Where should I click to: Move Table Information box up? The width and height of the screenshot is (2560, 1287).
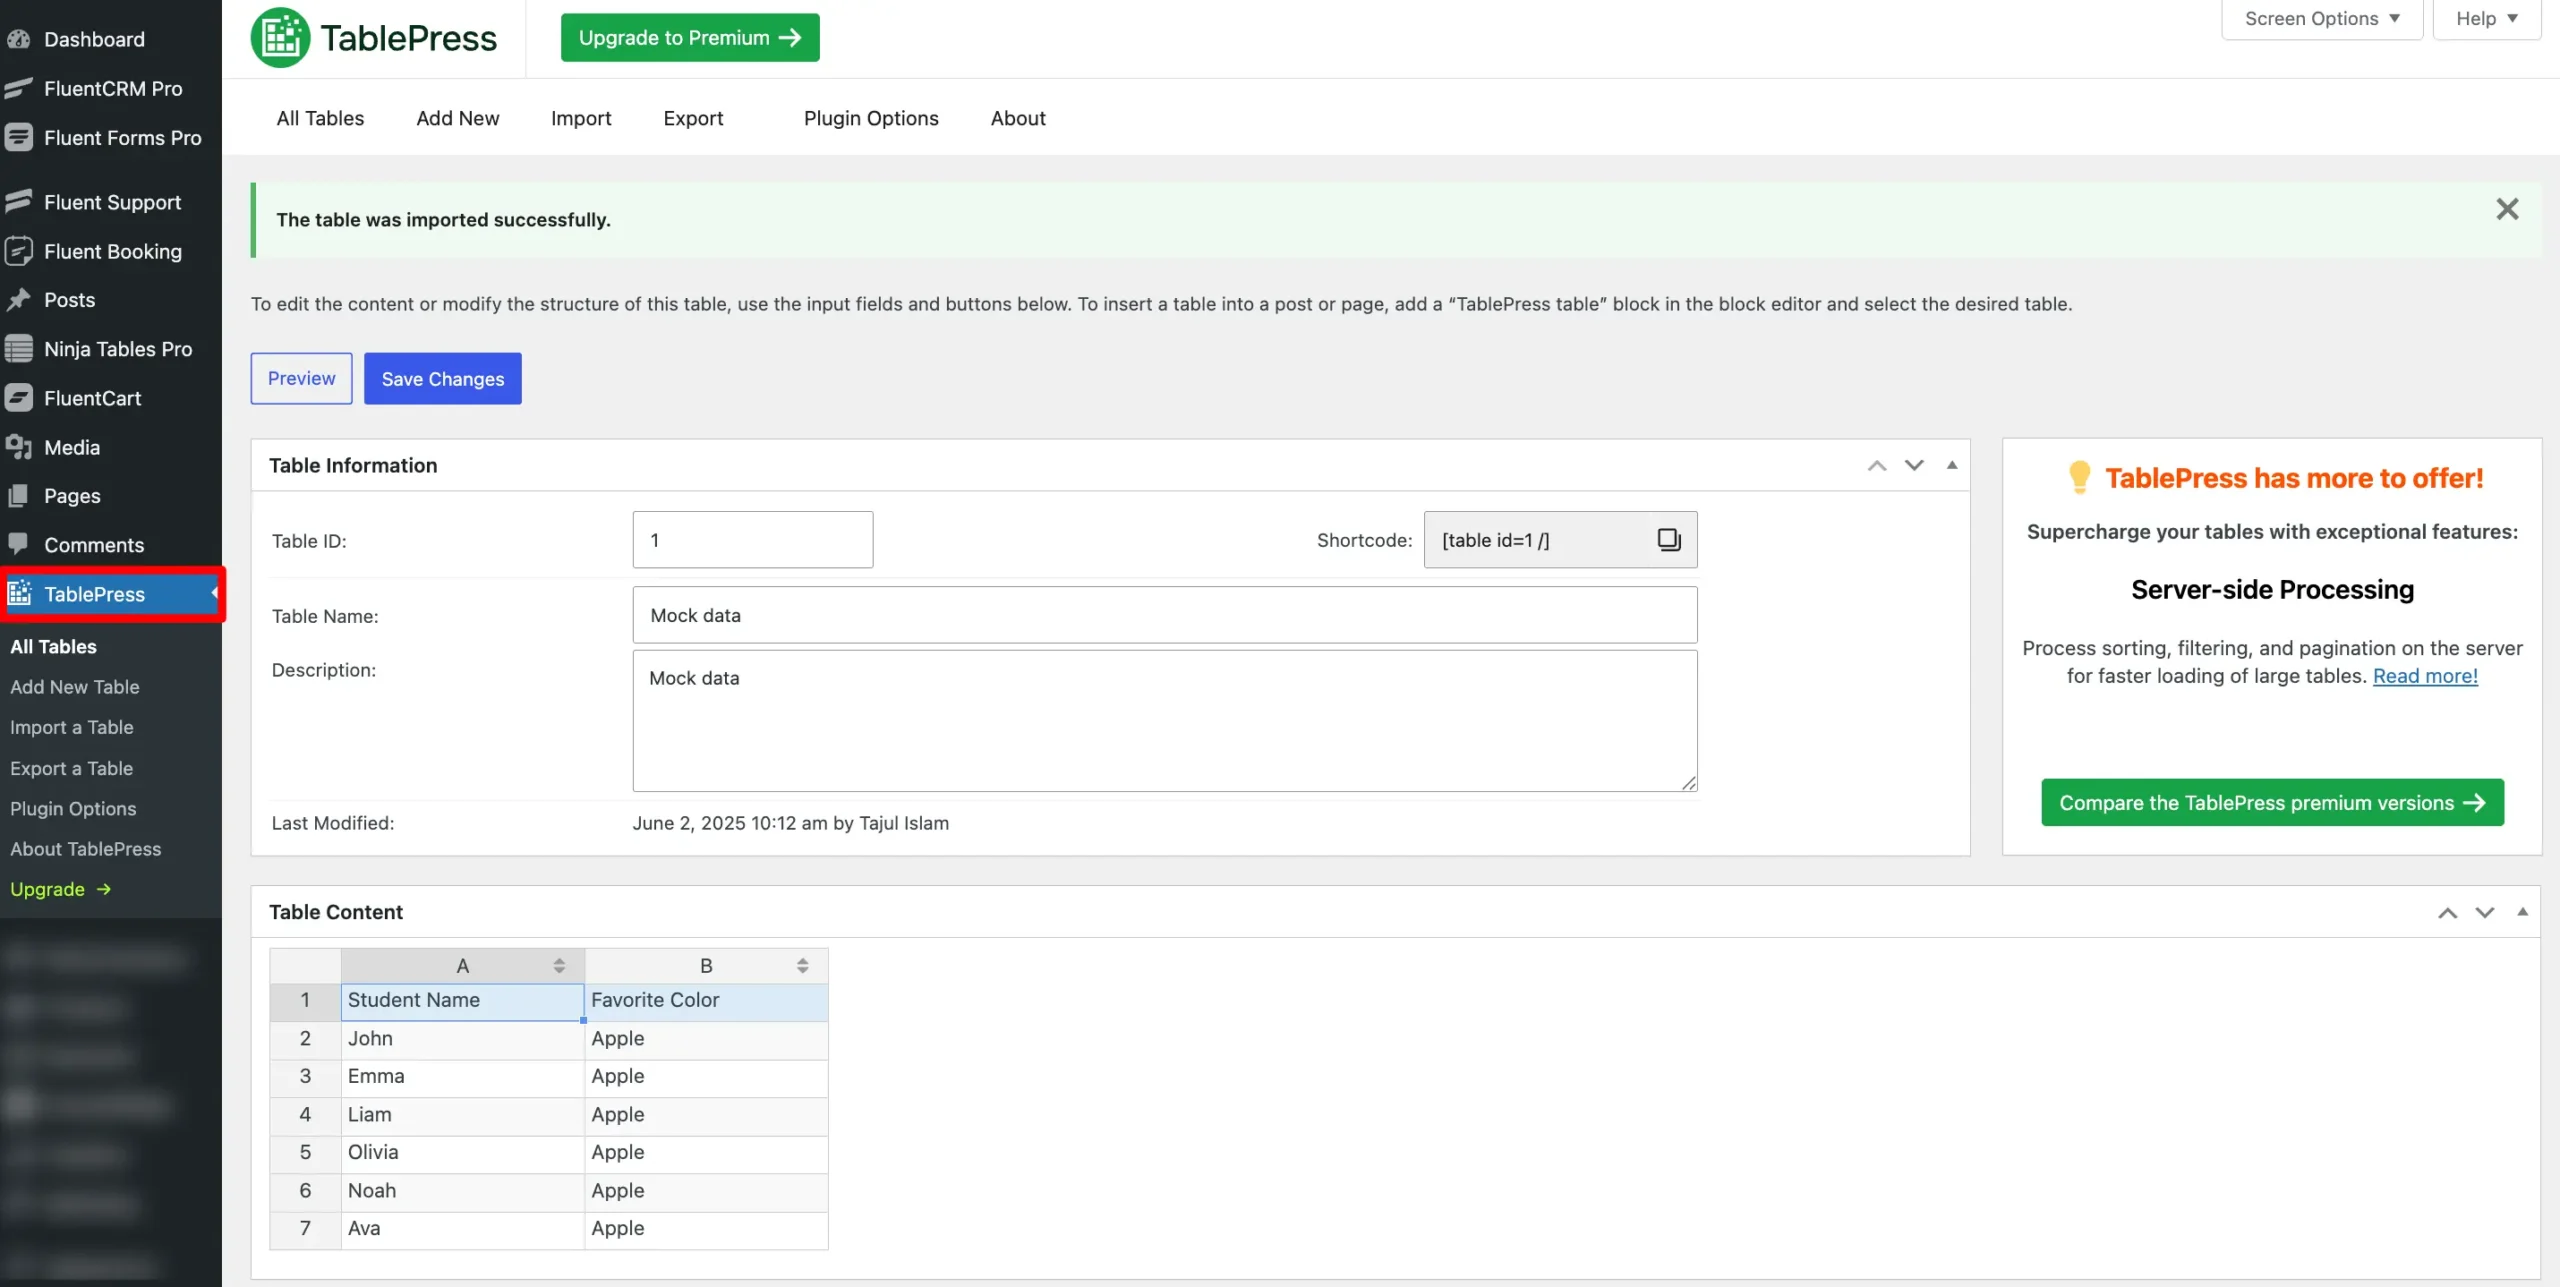[1877, 465]
